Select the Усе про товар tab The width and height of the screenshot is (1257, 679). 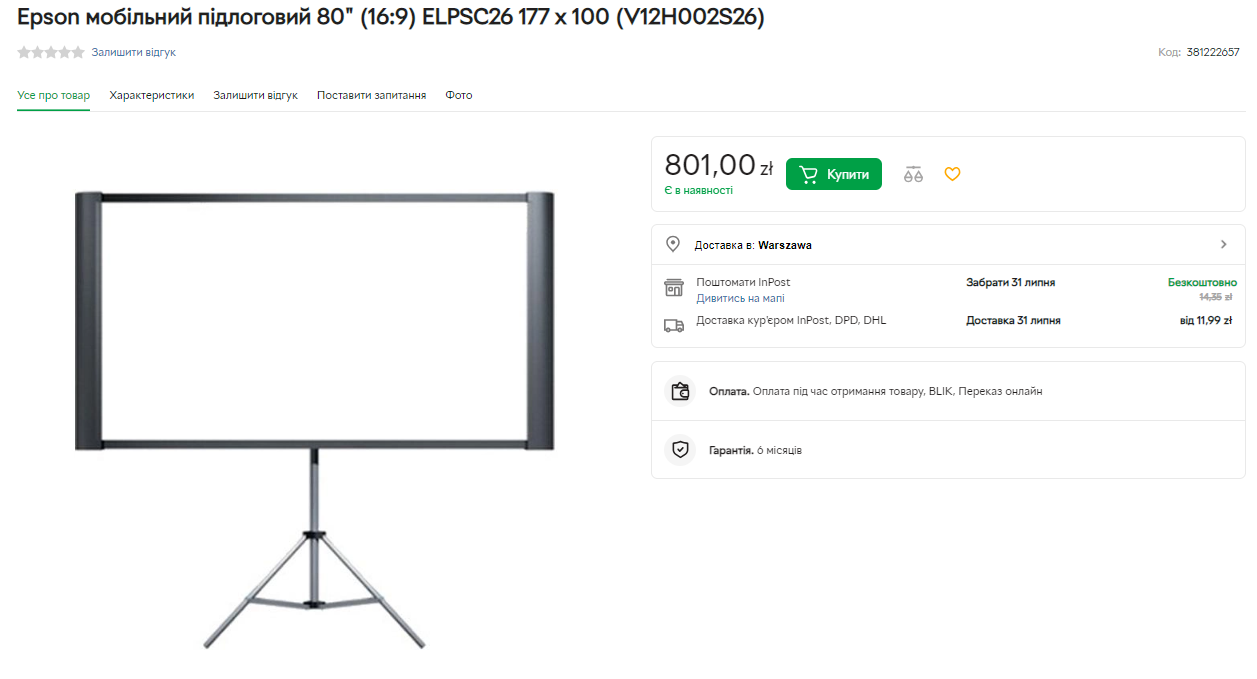54,95
